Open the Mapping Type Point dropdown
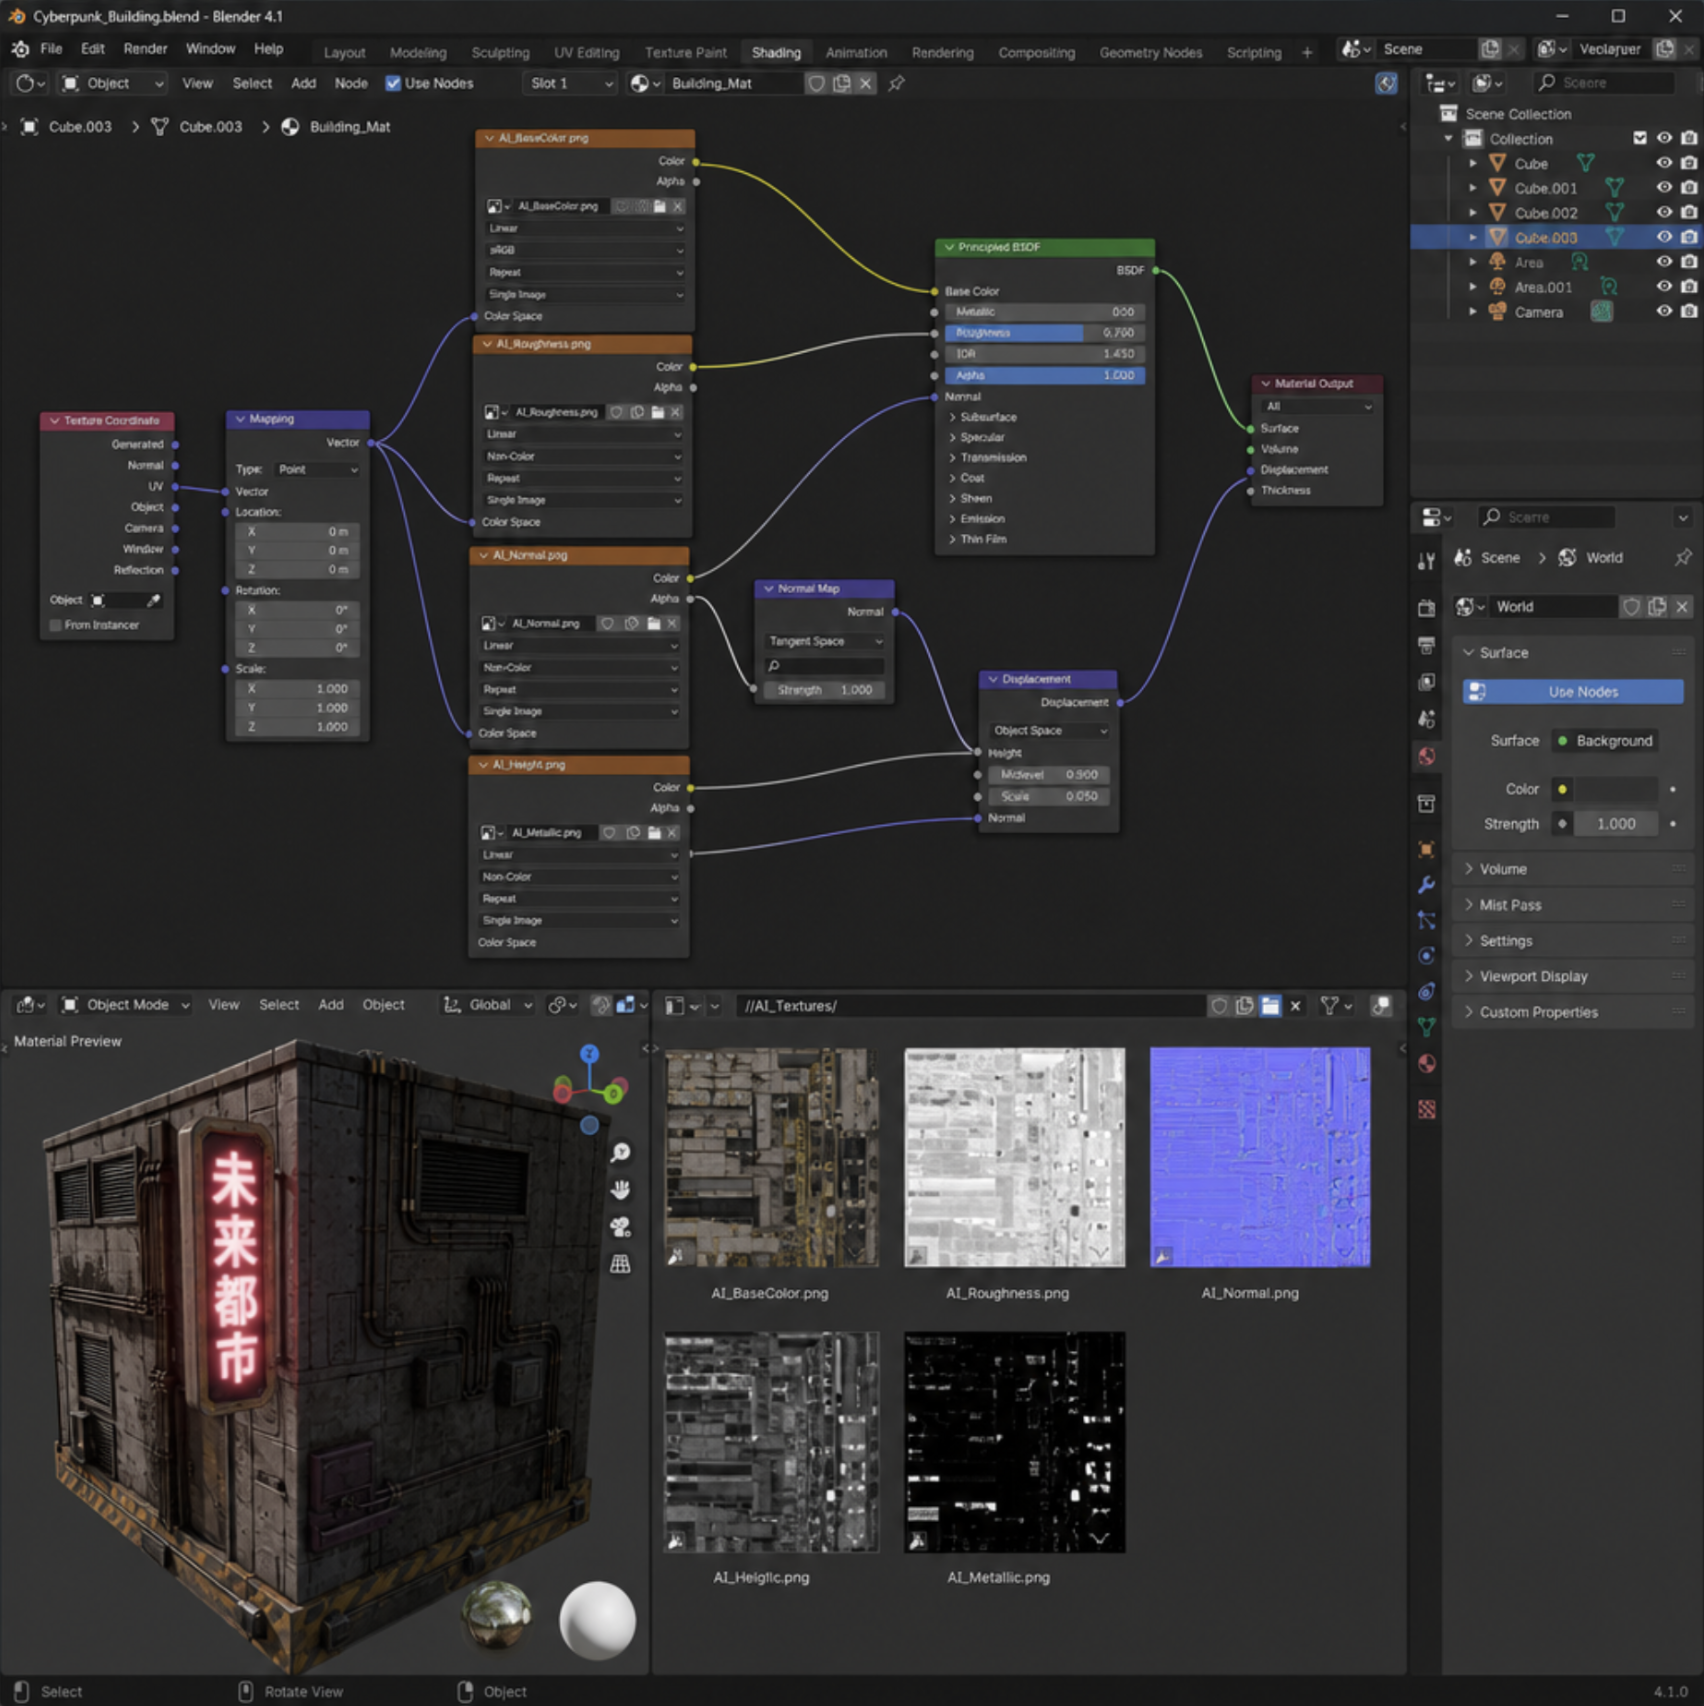 317,469
